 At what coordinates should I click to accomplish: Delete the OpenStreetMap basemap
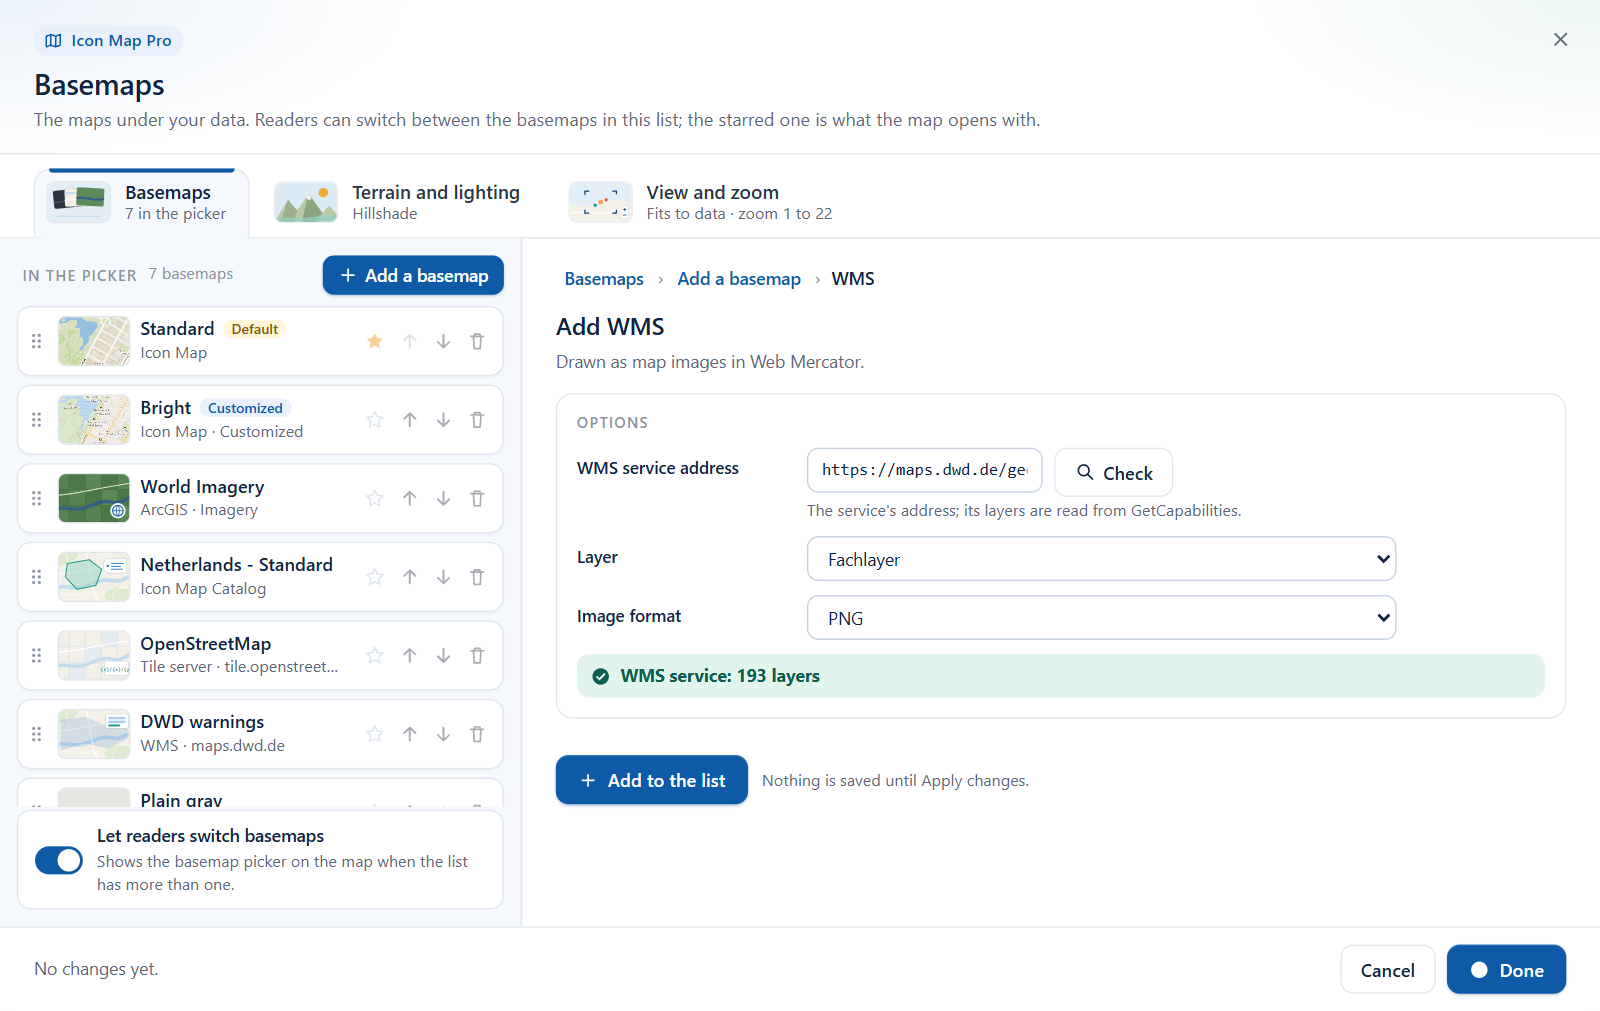(477, 655)
